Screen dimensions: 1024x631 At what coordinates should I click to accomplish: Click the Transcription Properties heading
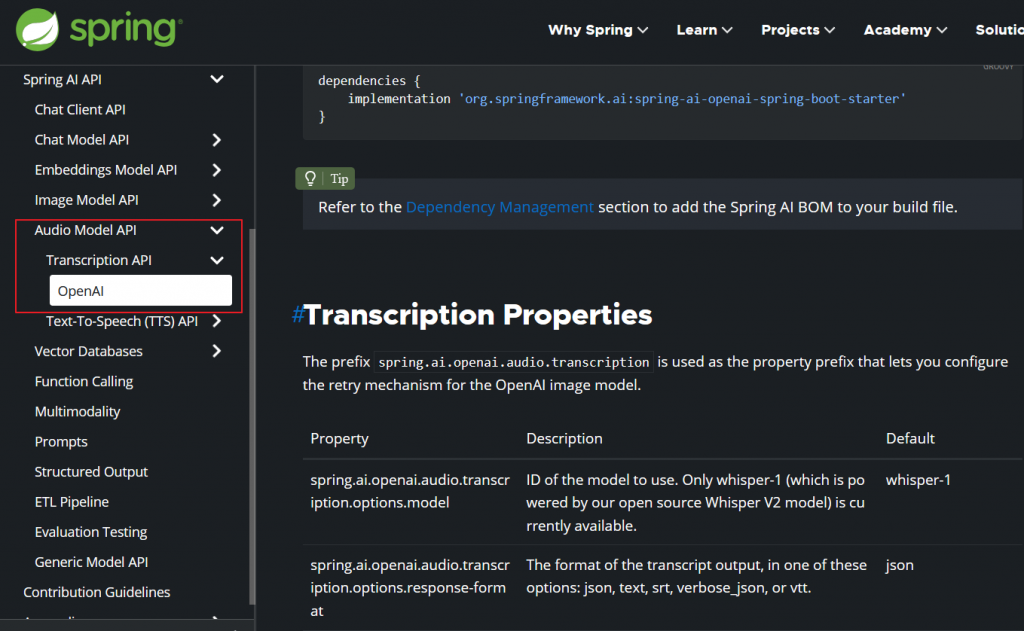pos(478,315)
